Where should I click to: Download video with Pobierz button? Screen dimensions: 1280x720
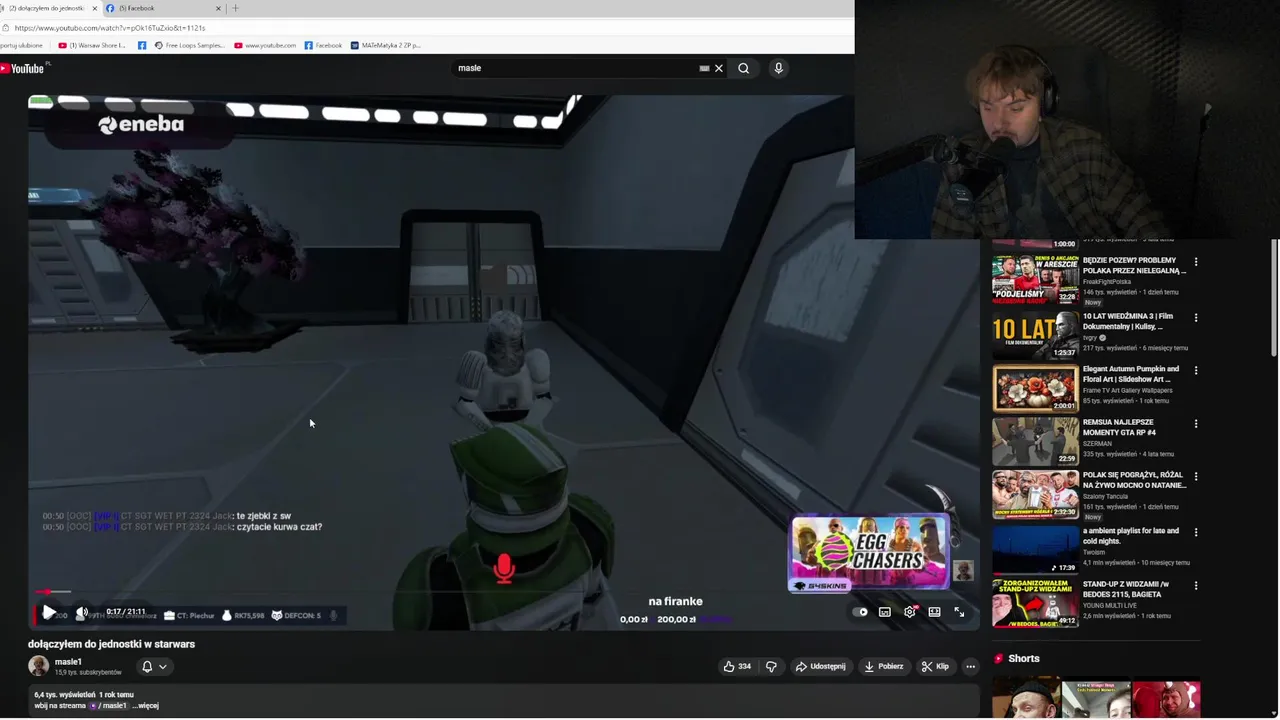click(884, 666)
